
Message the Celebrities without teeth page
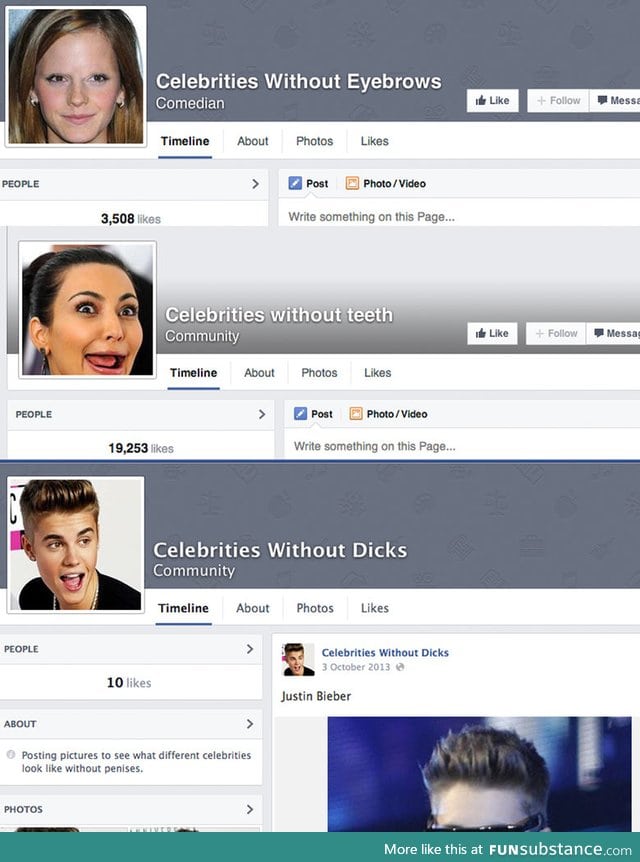pos(613,333)
